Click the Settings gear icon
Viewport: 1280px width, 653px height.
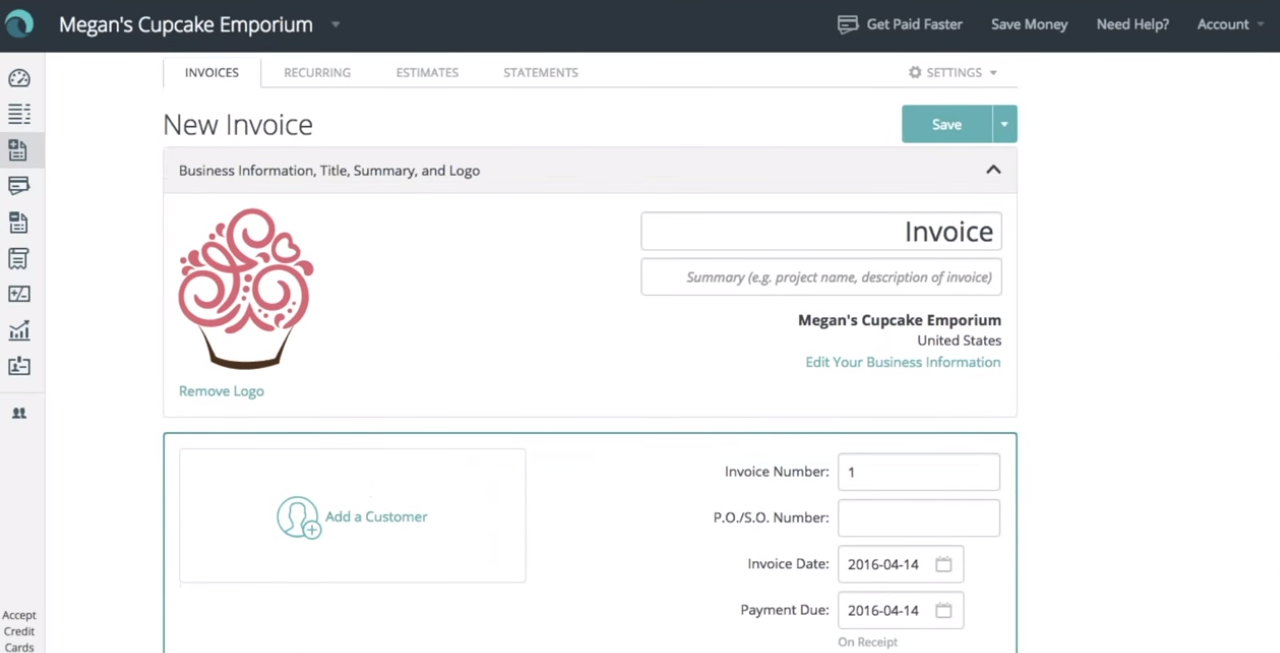tap(915, 72)
